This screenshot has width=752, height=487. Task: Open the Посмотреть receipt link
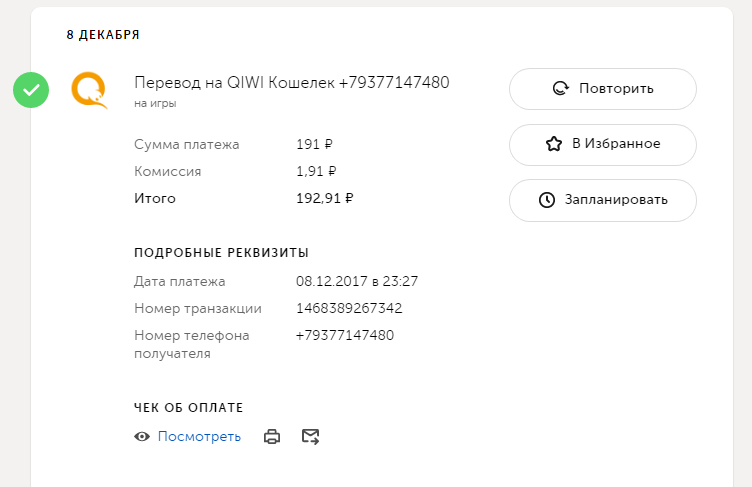pos(199,436)
